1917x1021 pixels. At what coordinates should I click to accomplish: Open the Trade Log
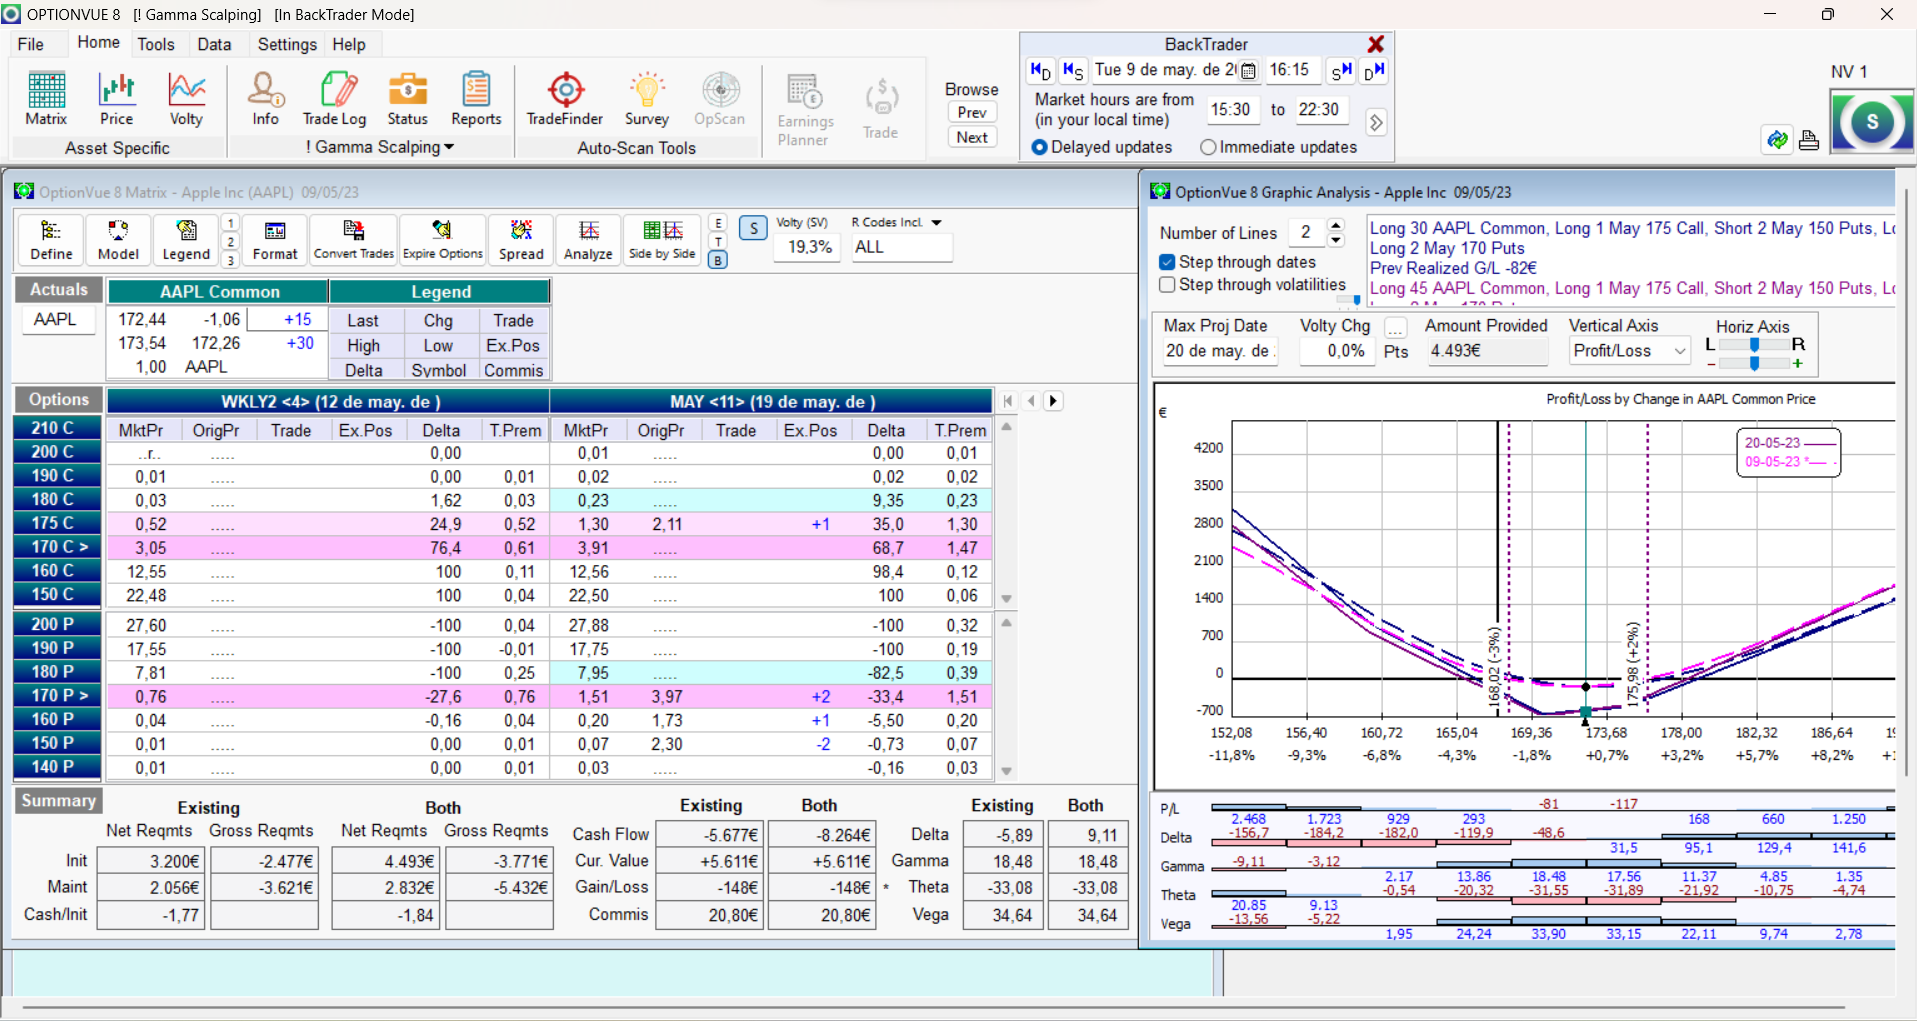tap(335, 99)
